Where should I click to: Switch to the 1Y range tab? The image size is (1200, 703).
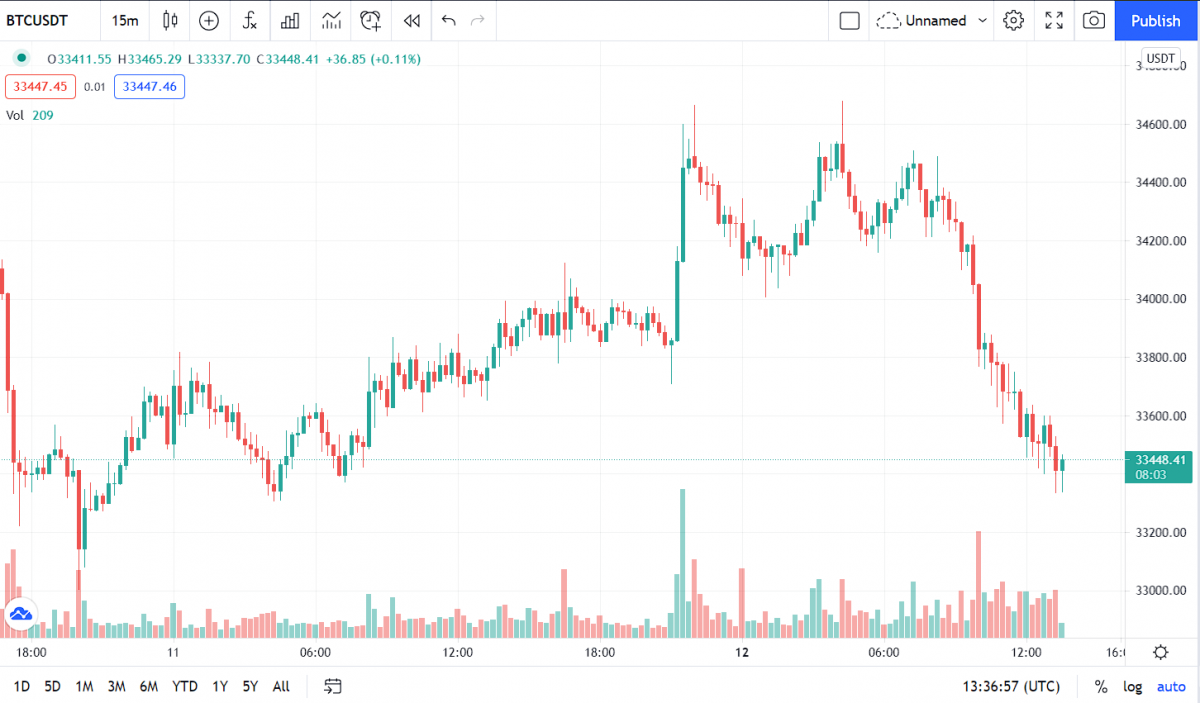coord(220,687)
